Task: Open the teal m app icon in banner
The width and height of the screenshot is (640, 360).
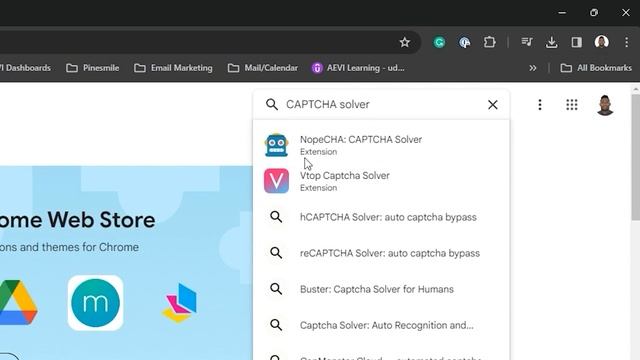Action: tap(96, 303)
